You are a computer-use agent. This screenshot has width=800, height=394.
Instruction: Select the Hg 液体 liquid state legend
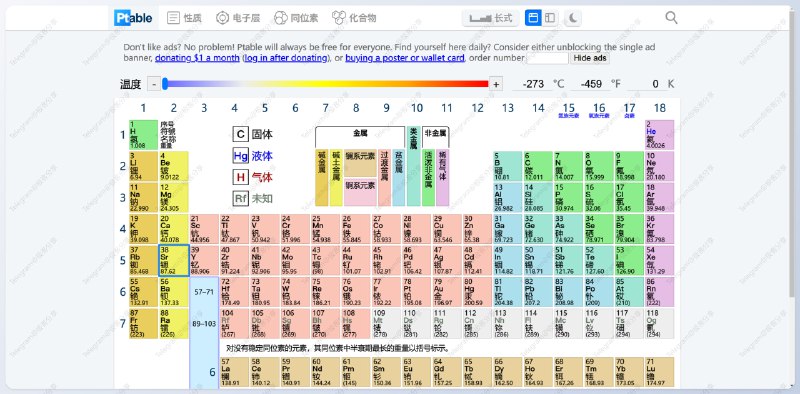(x=253, y=156)
